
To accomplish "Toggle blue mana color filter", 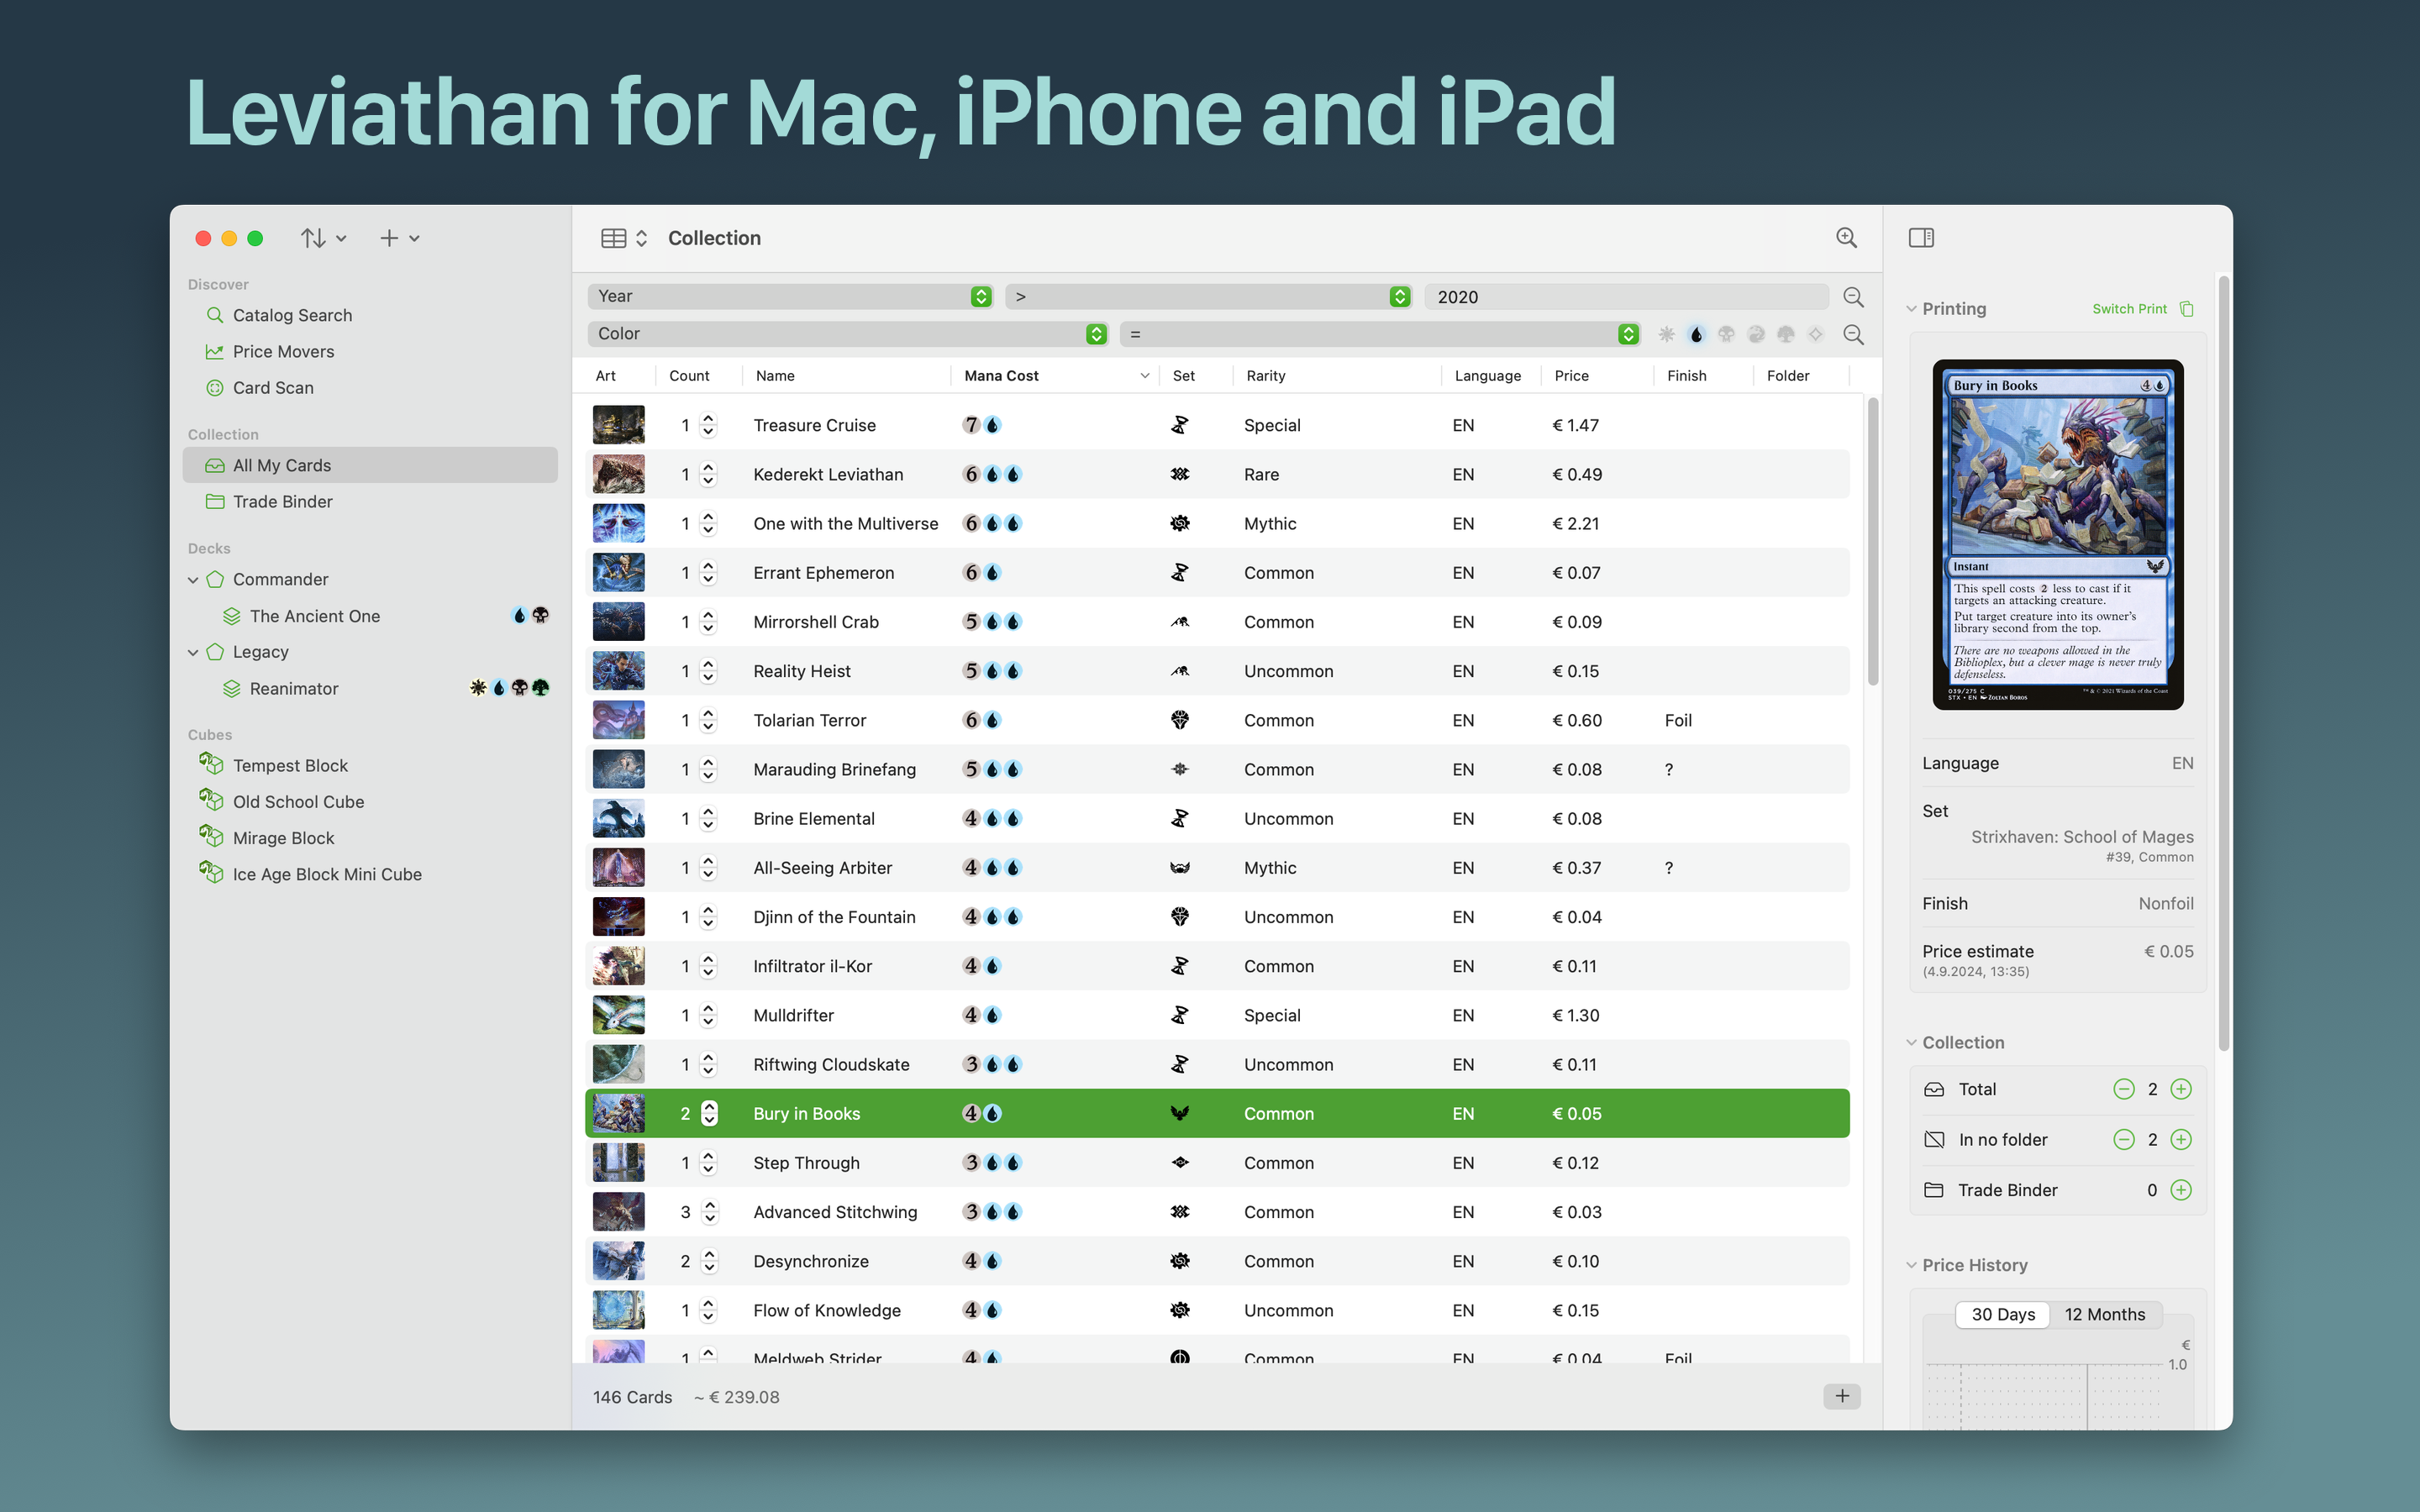I will (x=1696, y=334).
